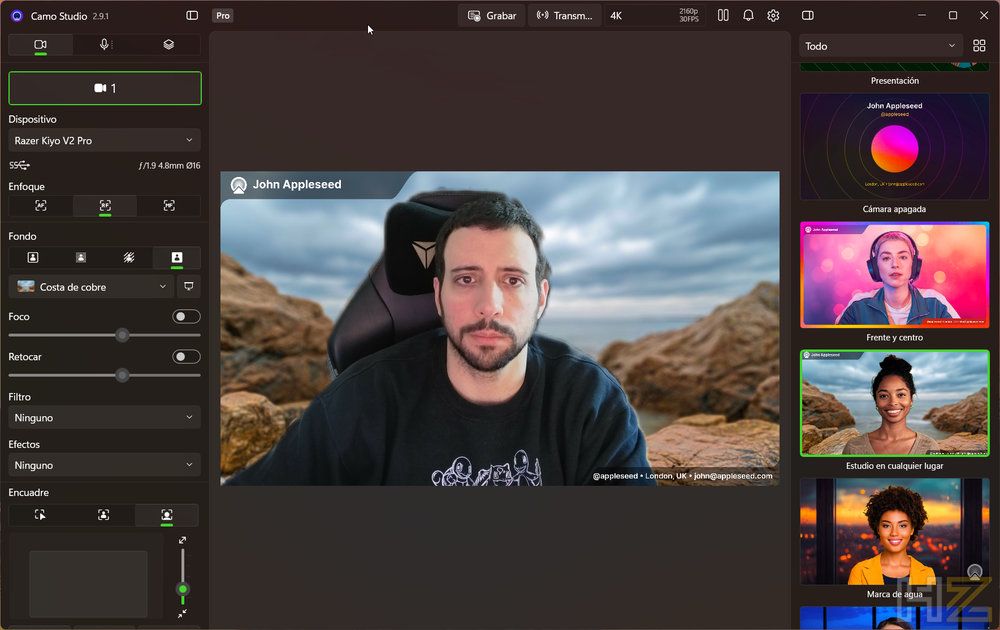
Task: Click the @appleseed contact overlay text
Action: pos(682,476)
